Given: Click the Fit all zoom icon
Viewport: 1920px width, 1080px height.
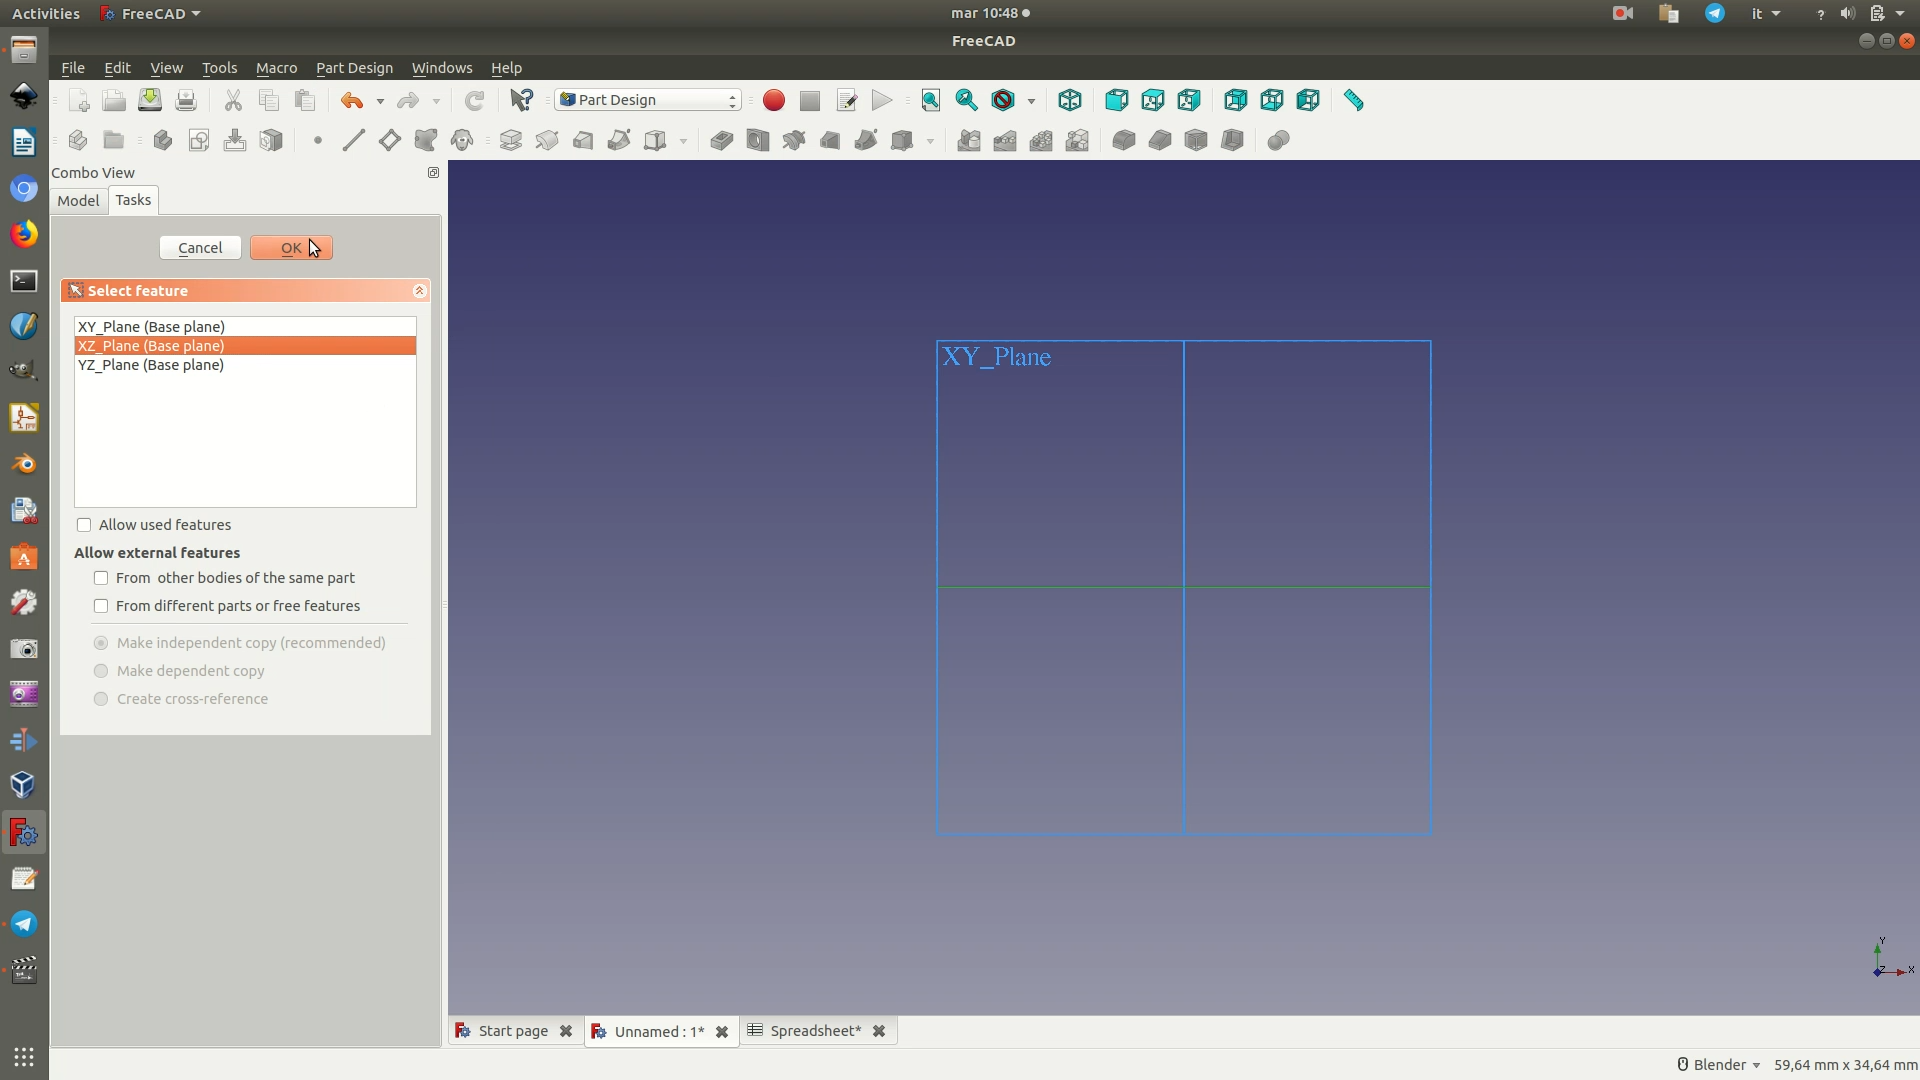Looking at the screenshot, I should pos(931,100).
